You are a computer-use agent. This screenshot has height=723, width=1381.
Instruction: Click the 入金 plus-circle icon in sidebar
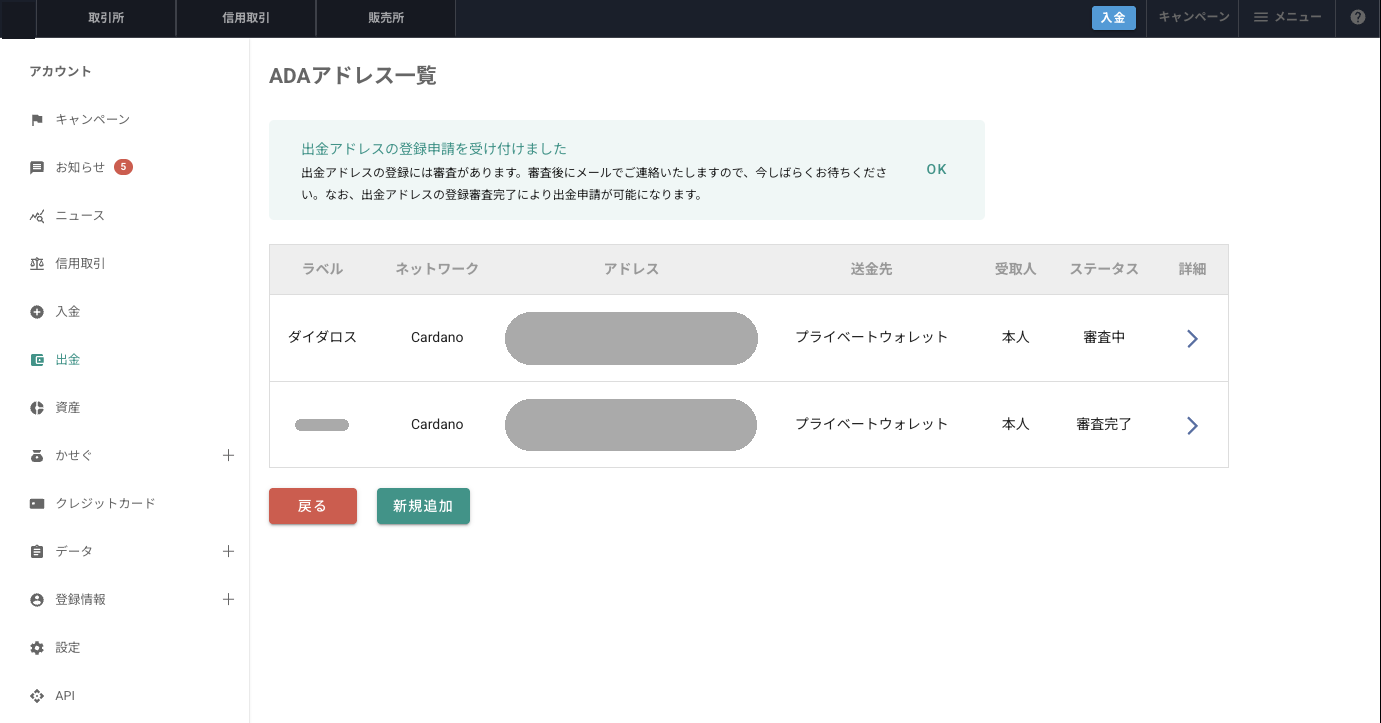[37, 312]
